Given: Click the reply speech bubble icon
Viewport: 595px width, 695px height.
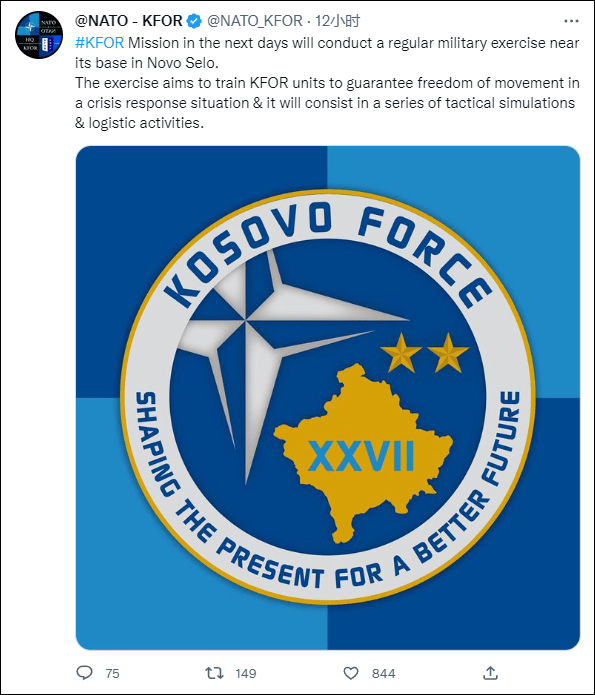Looking at the screenshot, I should [x=84, y=673].
